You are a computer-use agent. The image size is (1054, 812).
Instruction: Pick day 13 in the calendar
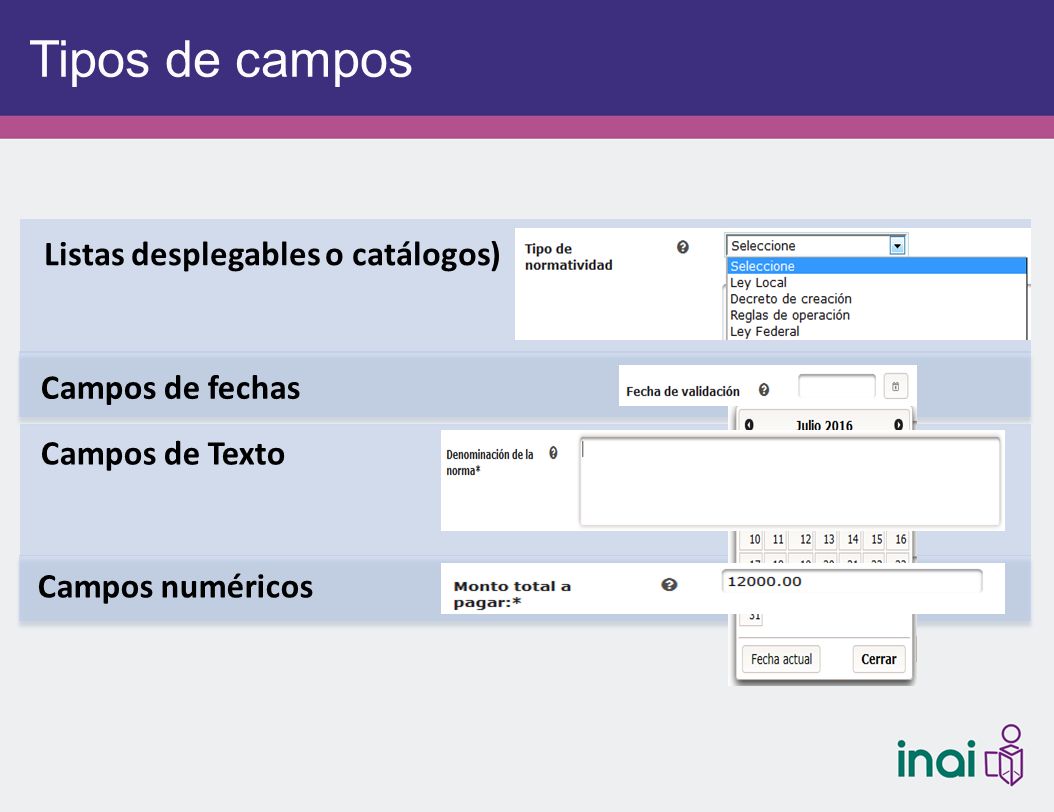click(x=829, y=539)
